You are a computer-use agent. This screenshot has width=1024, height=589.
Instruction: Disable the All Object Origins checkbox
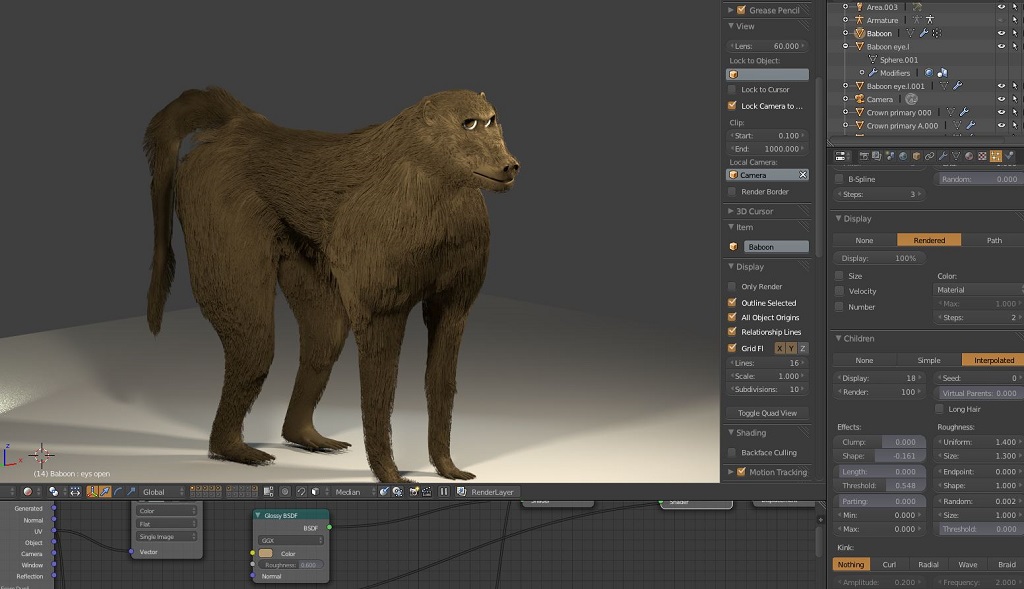click(732, 317)
